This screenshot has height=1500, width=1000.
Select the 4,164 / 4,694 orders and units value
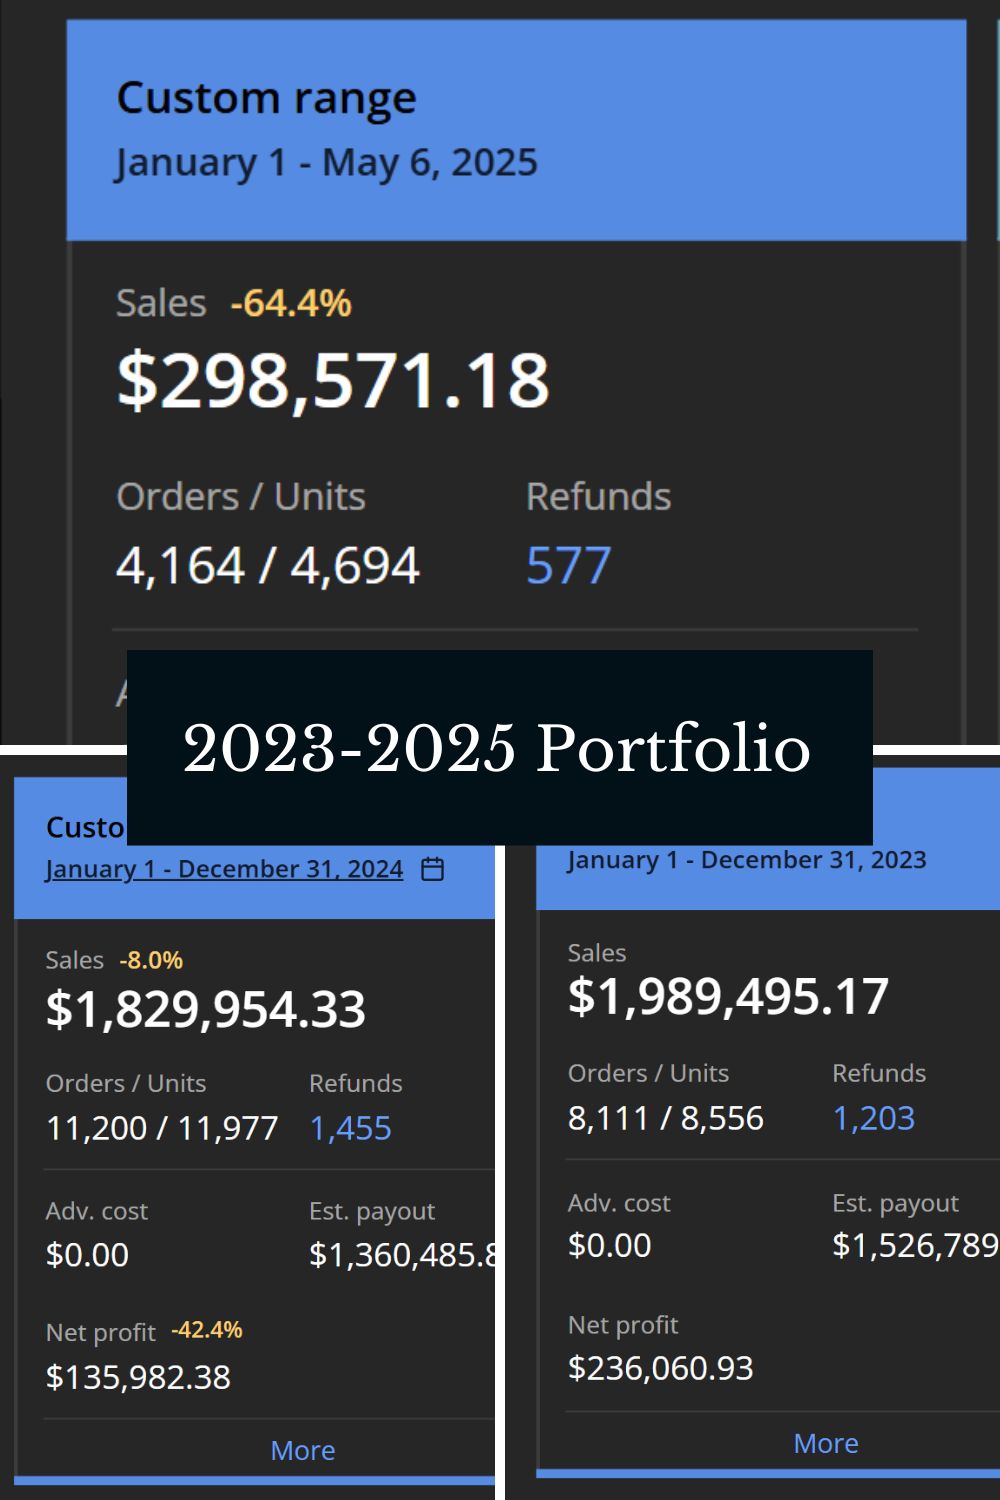tap(268, 566)
